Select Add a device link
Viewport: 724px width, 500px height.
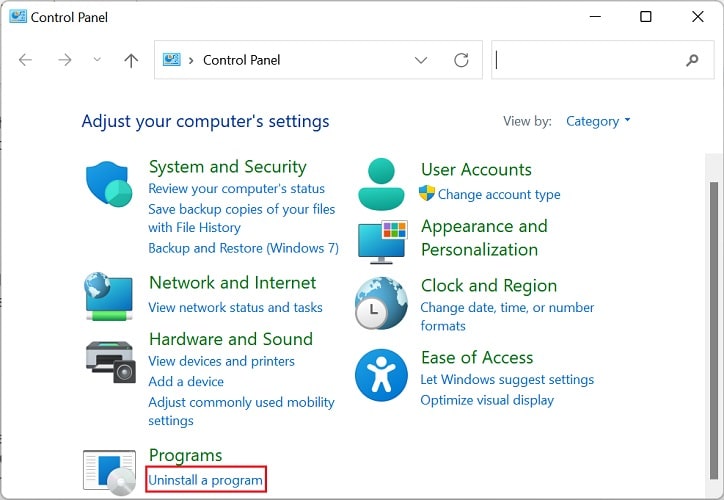186,382
